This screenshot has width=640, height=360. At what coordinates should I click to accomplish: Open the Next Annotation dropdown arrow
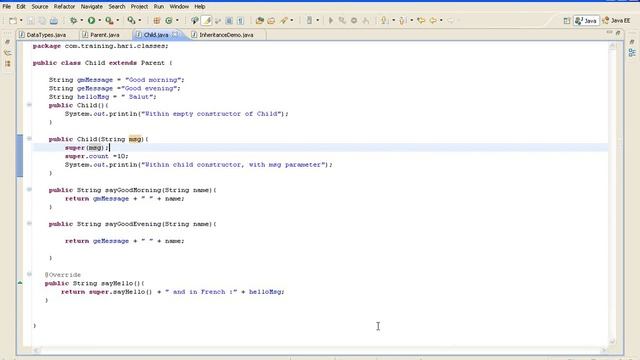393,20
